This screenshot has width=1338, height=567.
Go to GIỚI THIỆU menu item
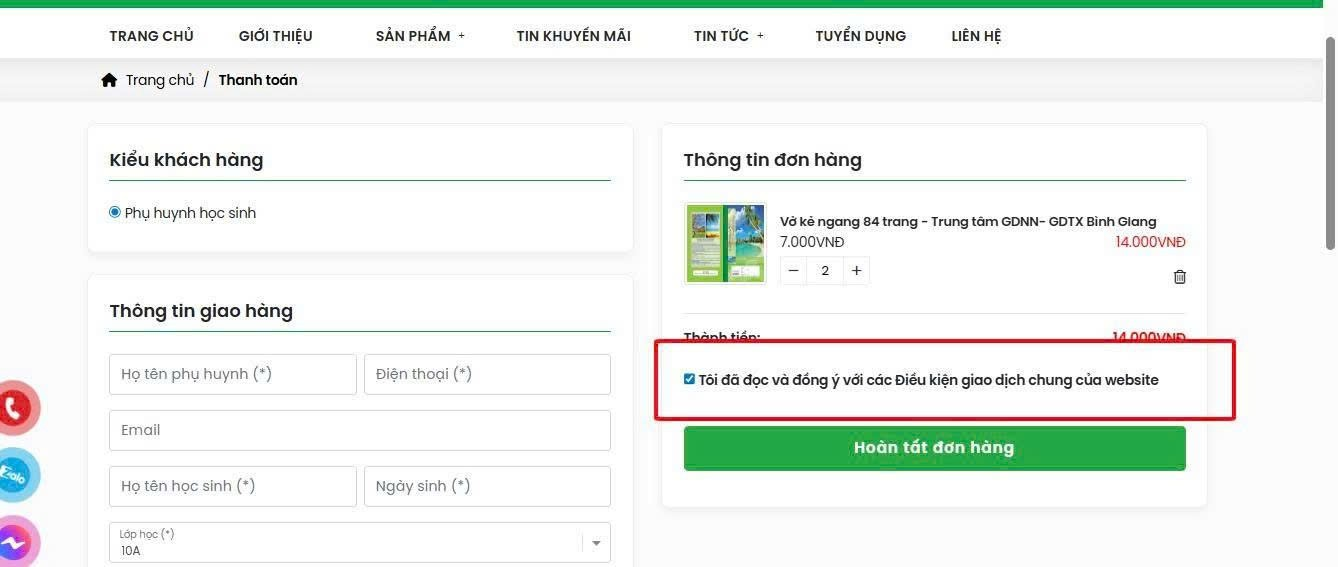[x=275, y=36]
